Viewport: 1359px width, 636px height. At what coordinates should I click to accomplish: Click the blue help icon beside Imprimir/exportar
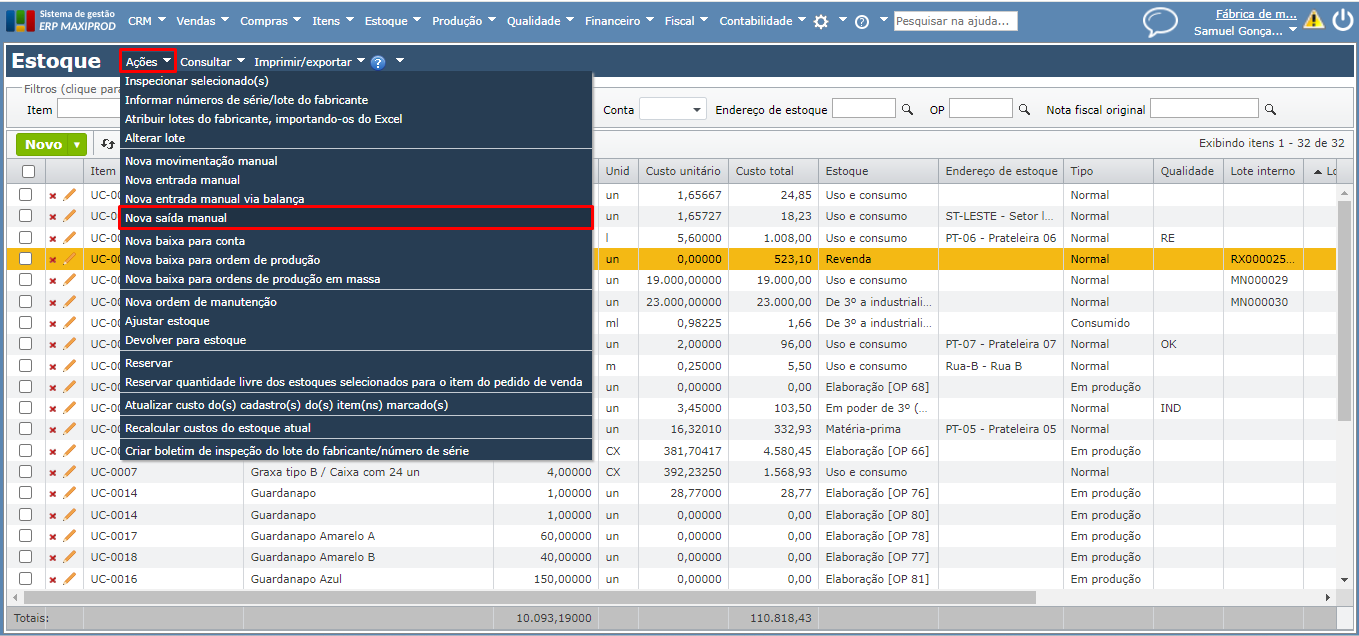[378, 62]
